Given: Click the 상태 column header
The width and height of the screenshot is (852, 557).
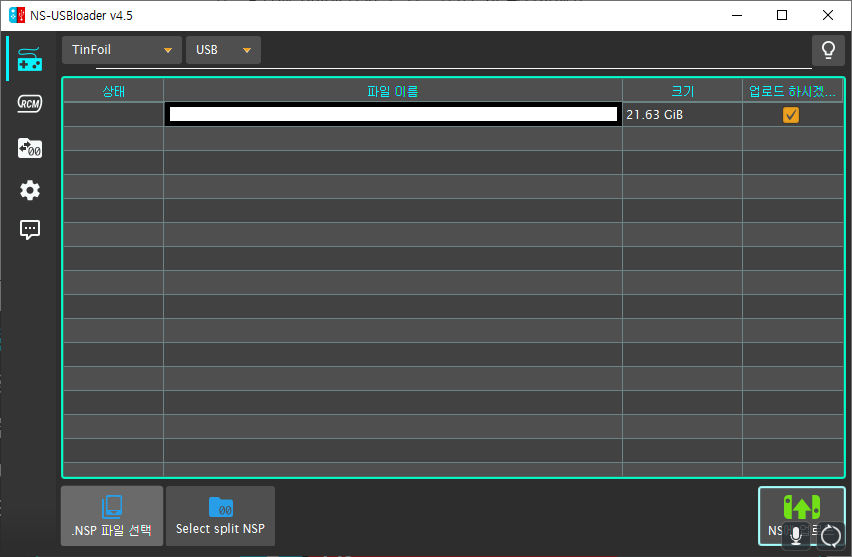Looking at the screenshot, I should click(x=114, y=91).
